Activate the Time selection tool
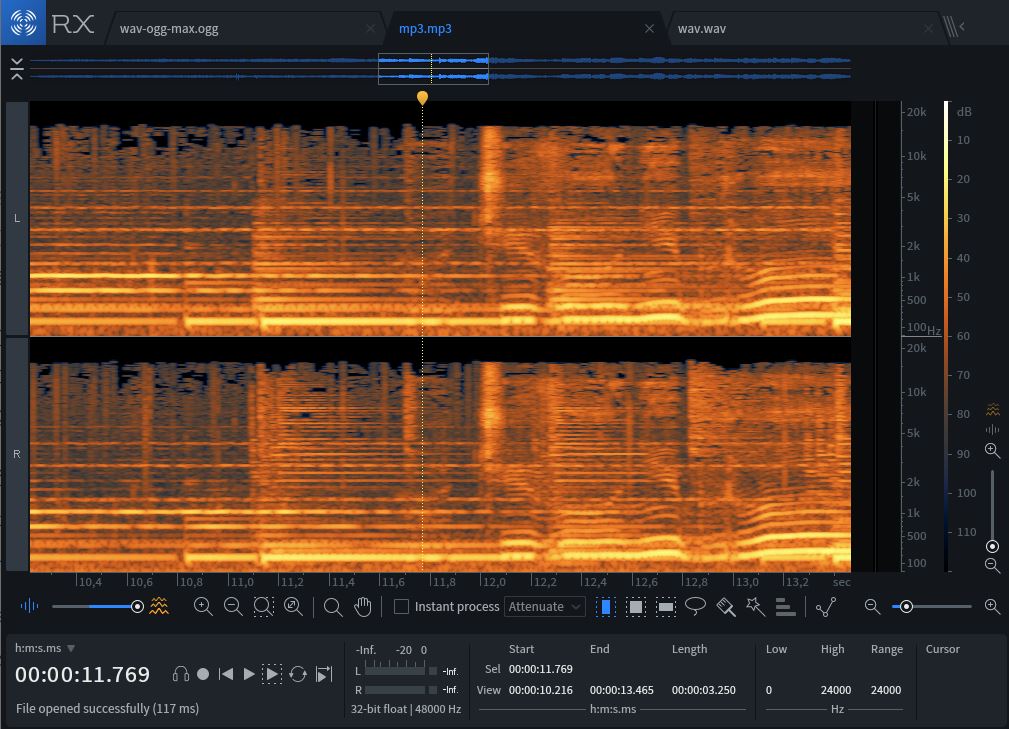Screen dimensions: 1009x729 point(606,606)
